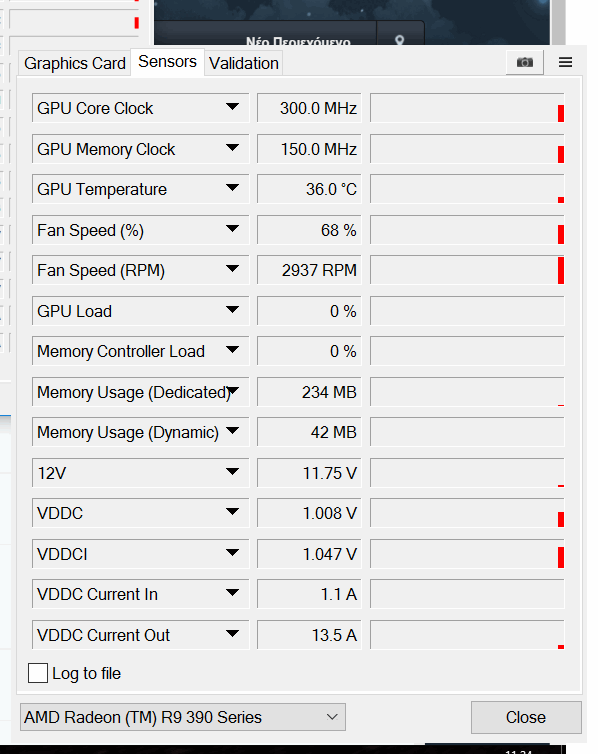Click the VDDCI 1.047 V value field
This screenshot has height=754, width=598.
(309, 554)
